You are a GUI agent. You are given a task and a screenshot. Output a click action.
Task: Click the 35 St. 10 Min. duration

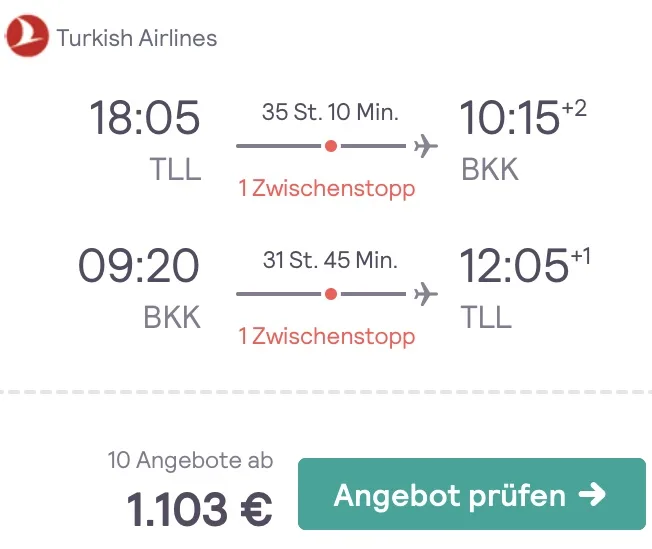pos(330,112)
